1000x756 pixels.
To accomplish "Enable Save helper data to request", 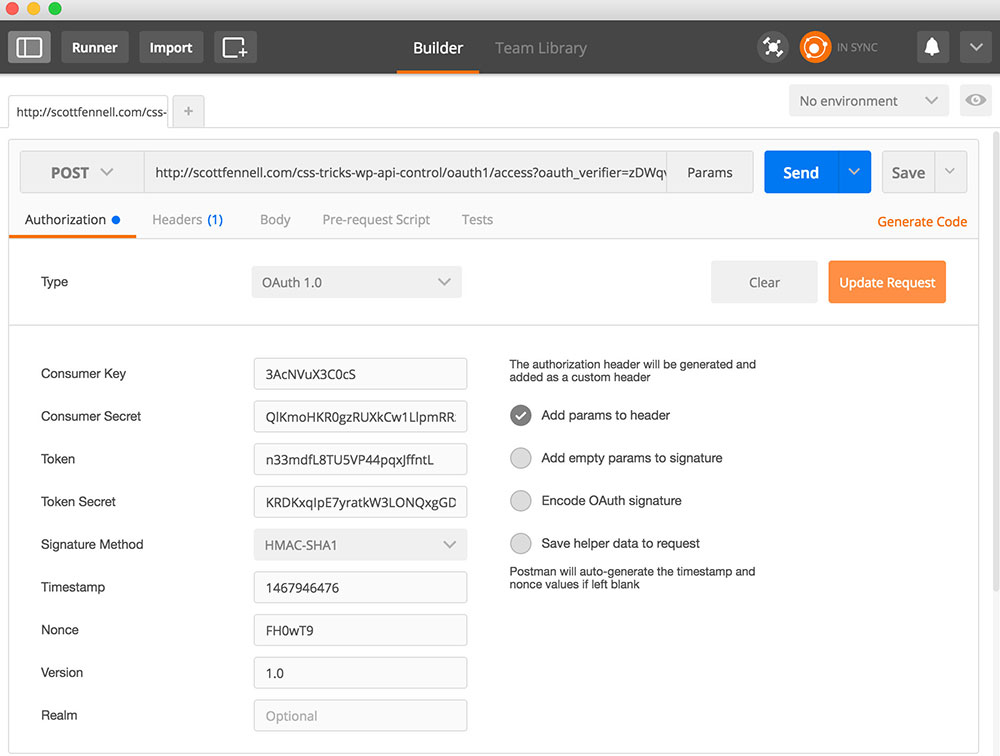I will 520,544.
